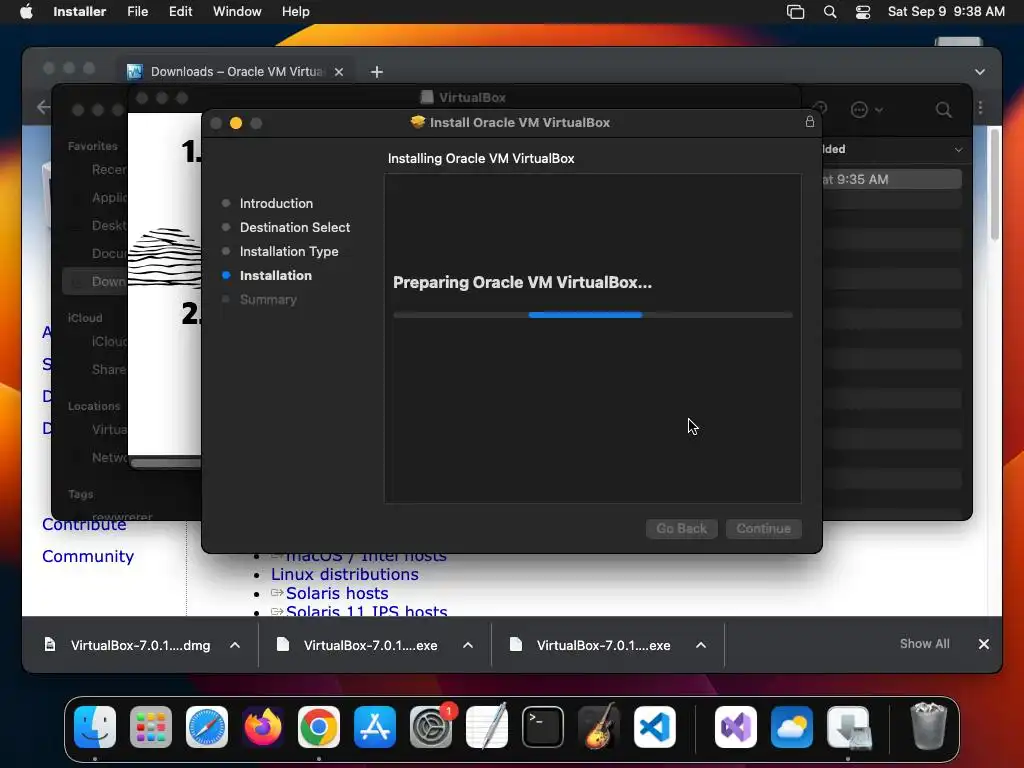Select the Introduction step in installer

pos(276,203)
